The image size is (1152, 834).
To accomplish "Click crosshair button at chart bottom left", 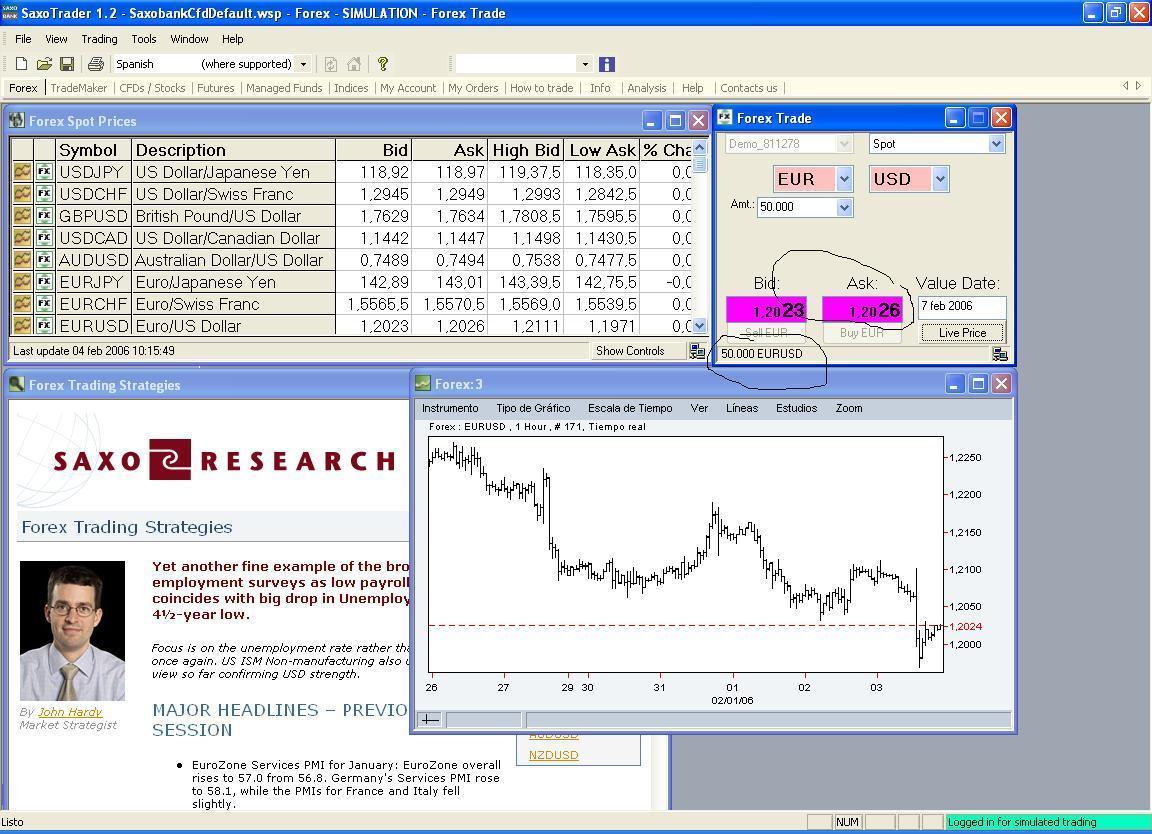I will (x=430, y=719).
